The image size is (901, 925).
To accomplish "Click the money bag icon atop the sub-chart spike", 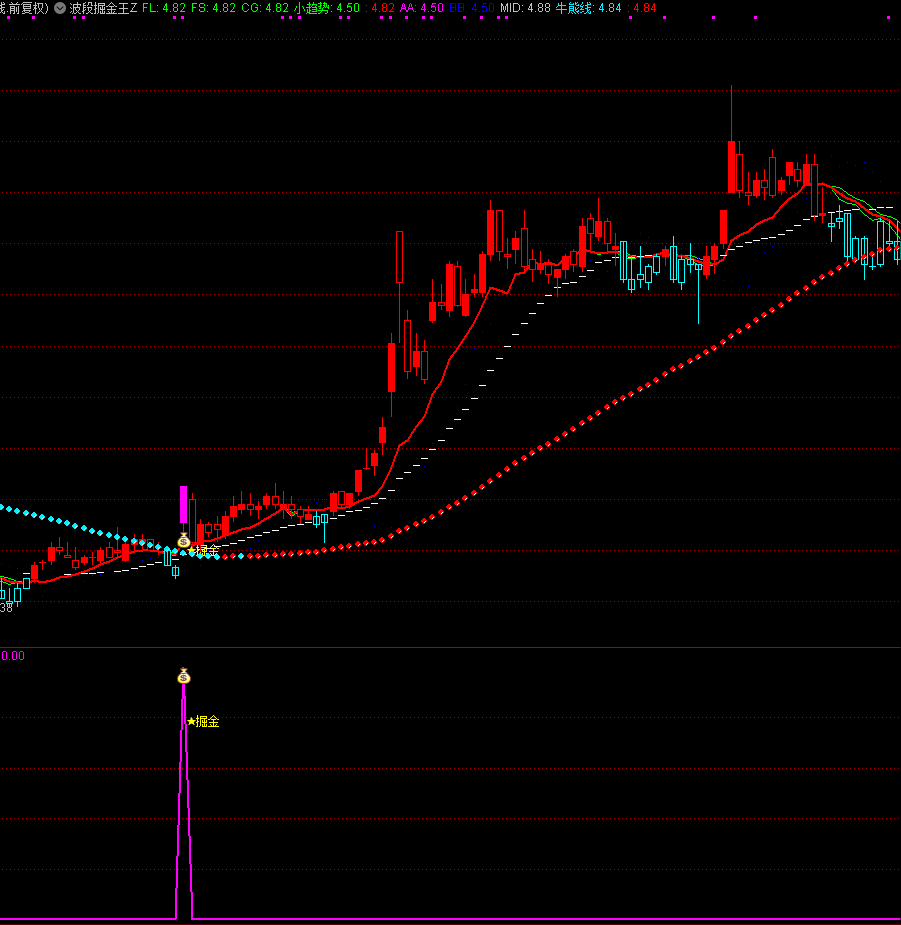I will (183, 677).
